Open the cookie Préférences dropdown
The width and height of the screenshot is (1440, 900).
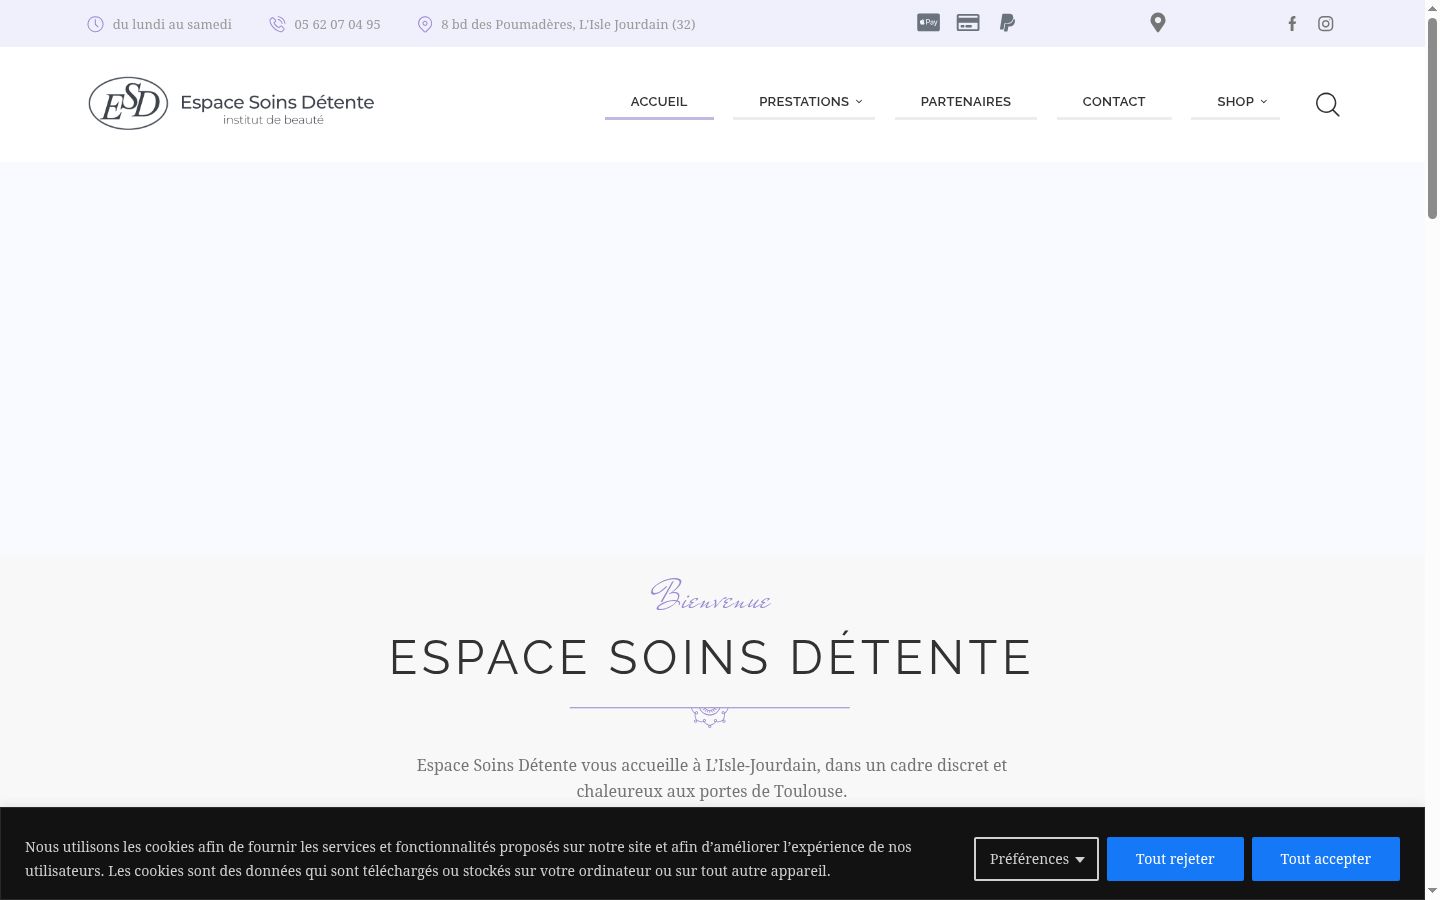click(1036, 859)
